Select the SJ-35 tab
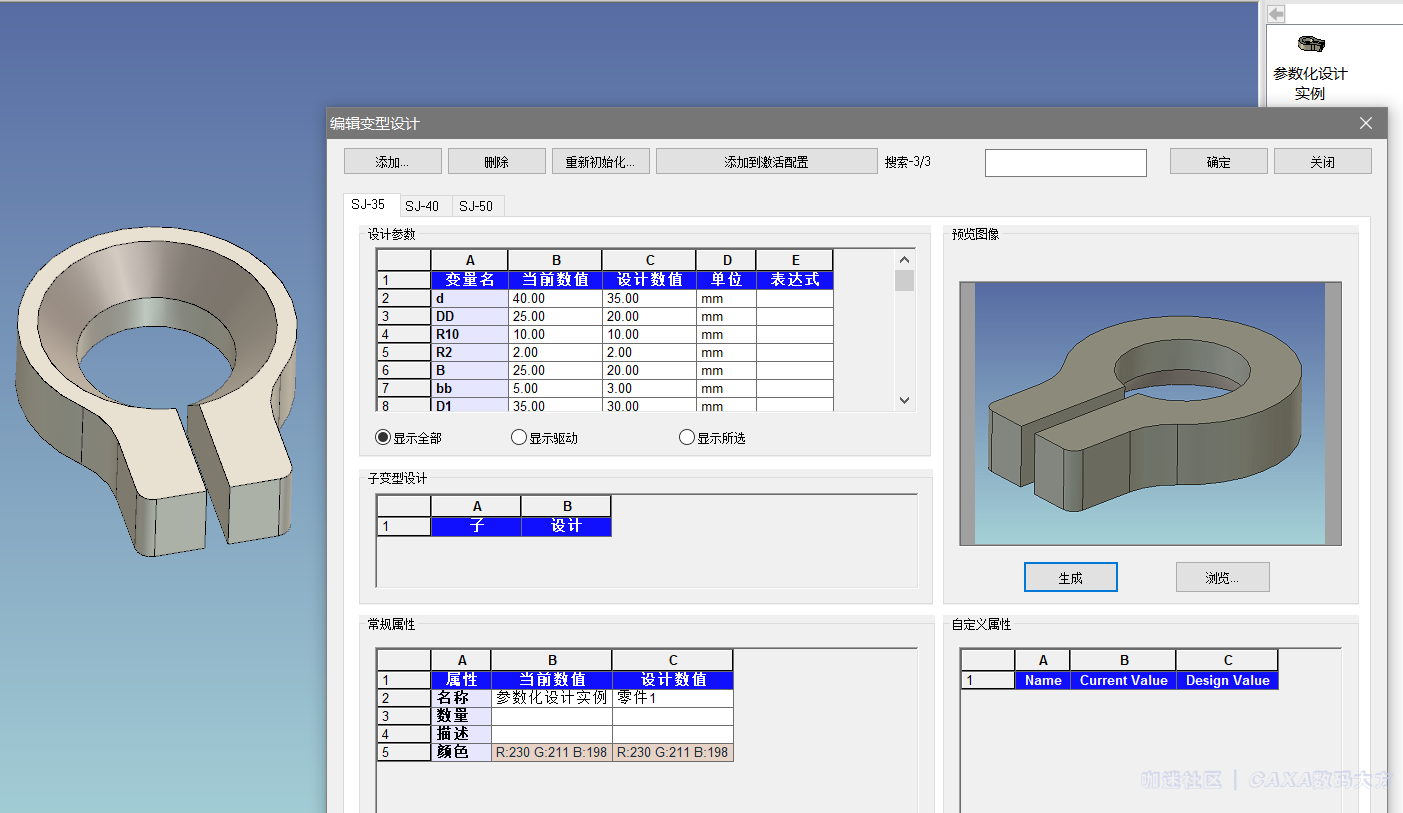Image resolution: width=1403 pixels, height=813 pixels. [368, 205]
